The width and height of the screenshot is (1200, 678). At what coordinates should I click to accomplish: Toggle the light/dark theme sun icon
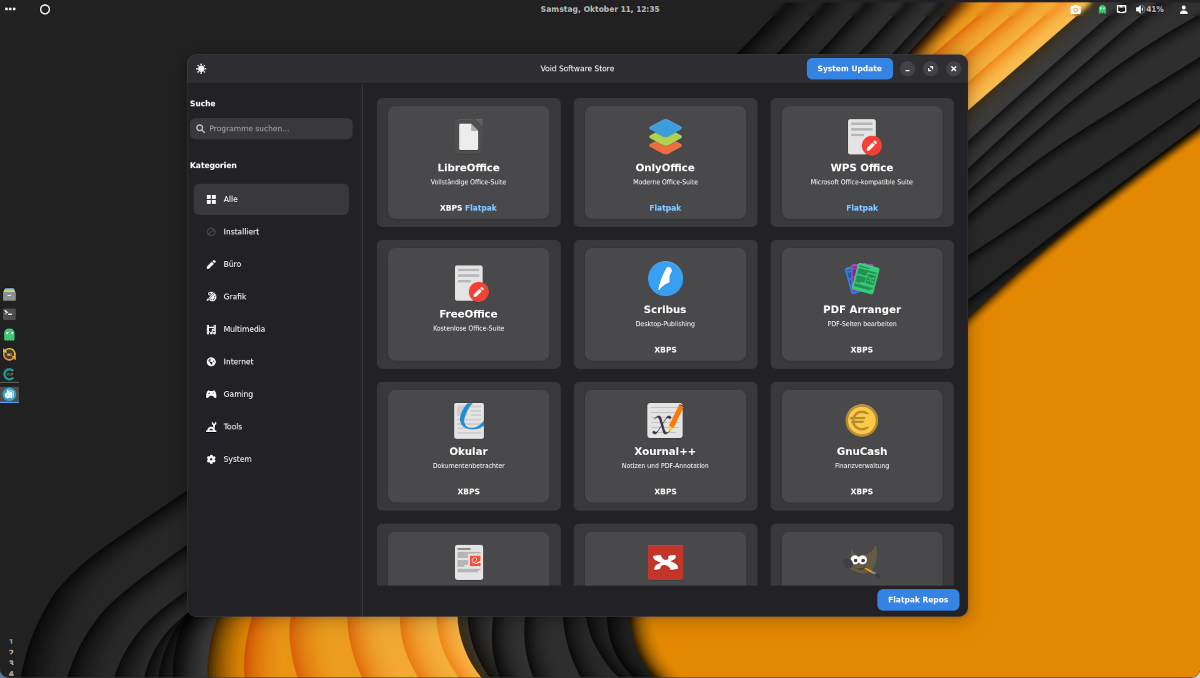201,69
